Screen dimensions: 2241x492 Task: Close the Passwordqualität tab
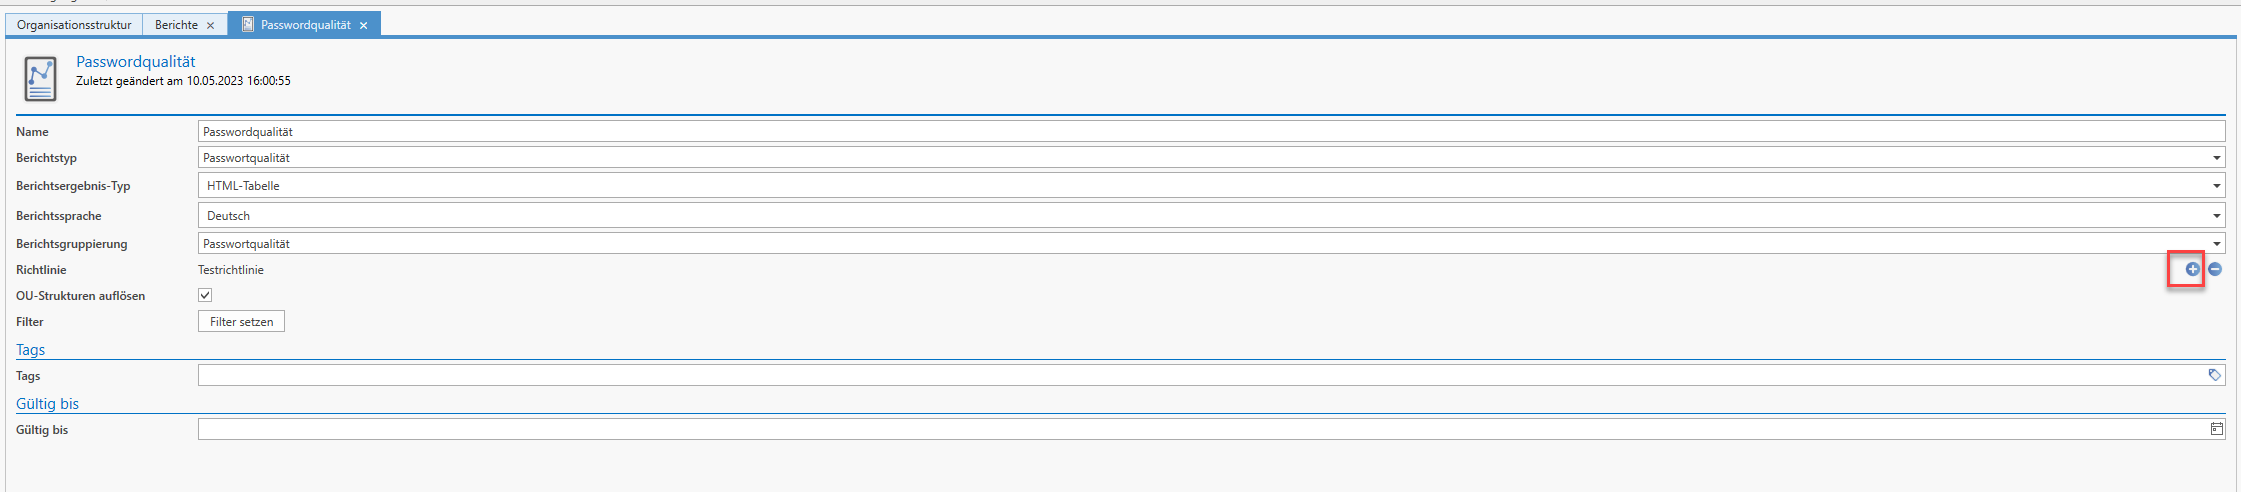point(363,25)
